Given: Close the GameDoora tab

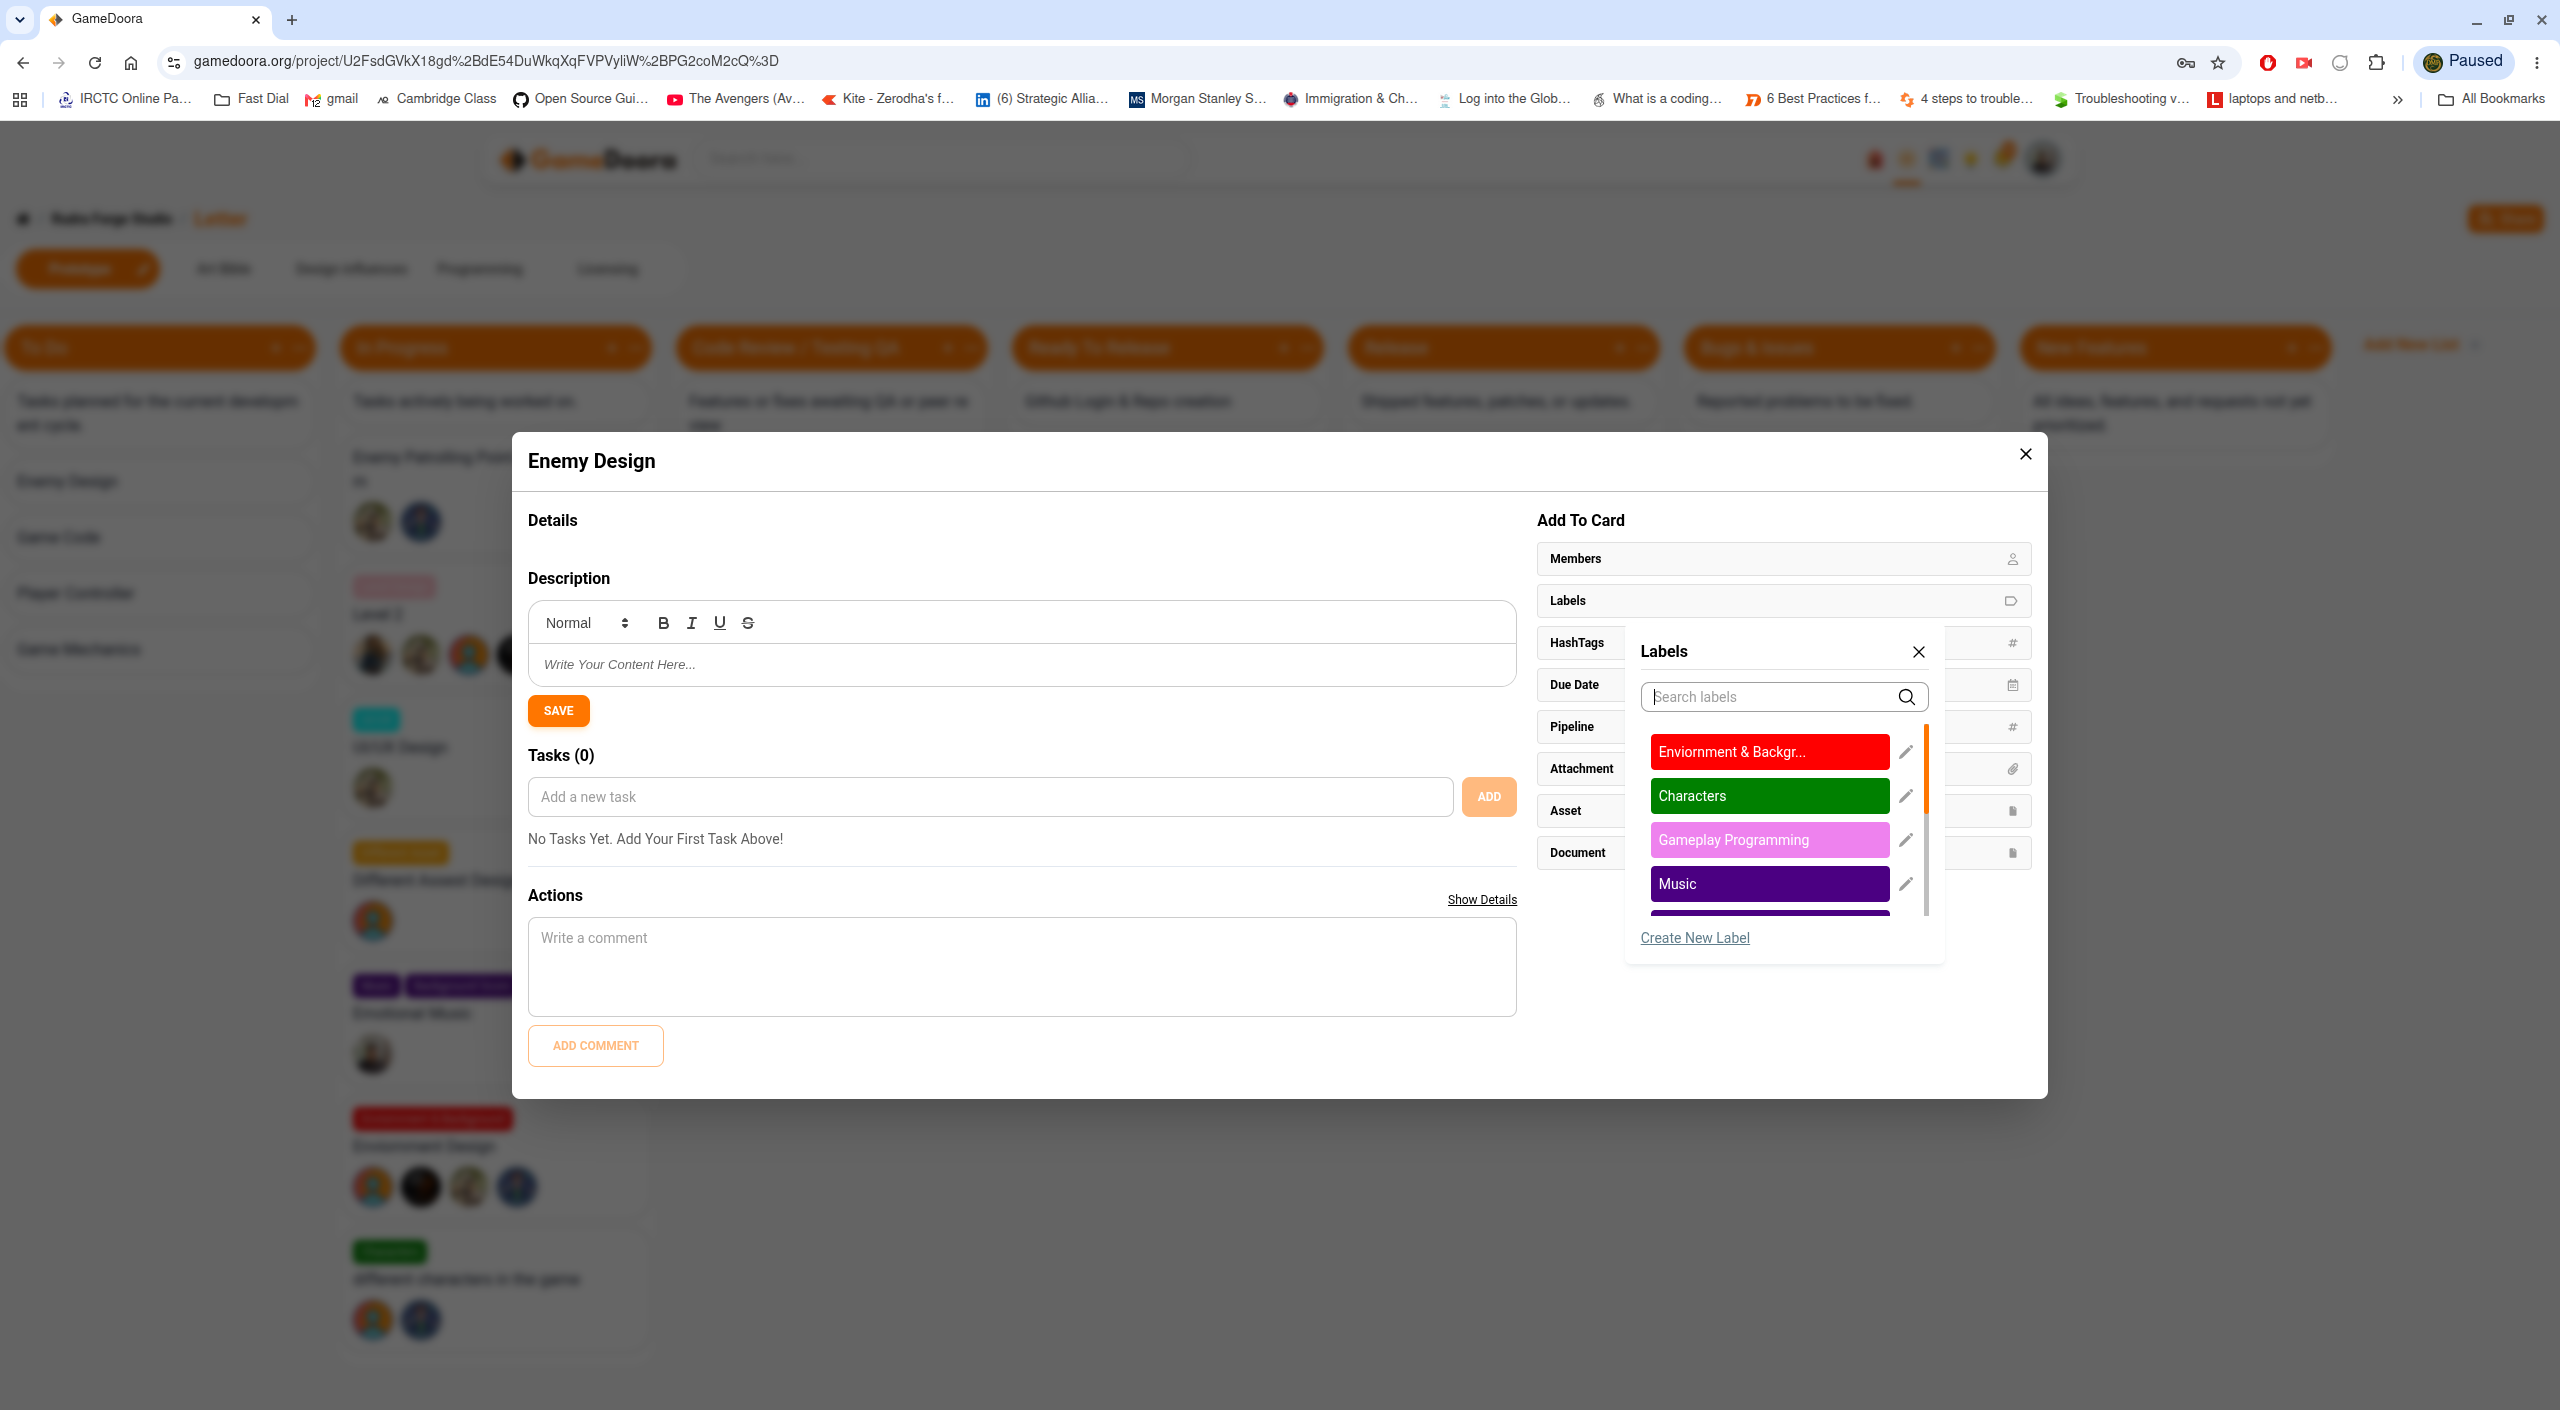Looking at the screenshot, I should [255, 20].
